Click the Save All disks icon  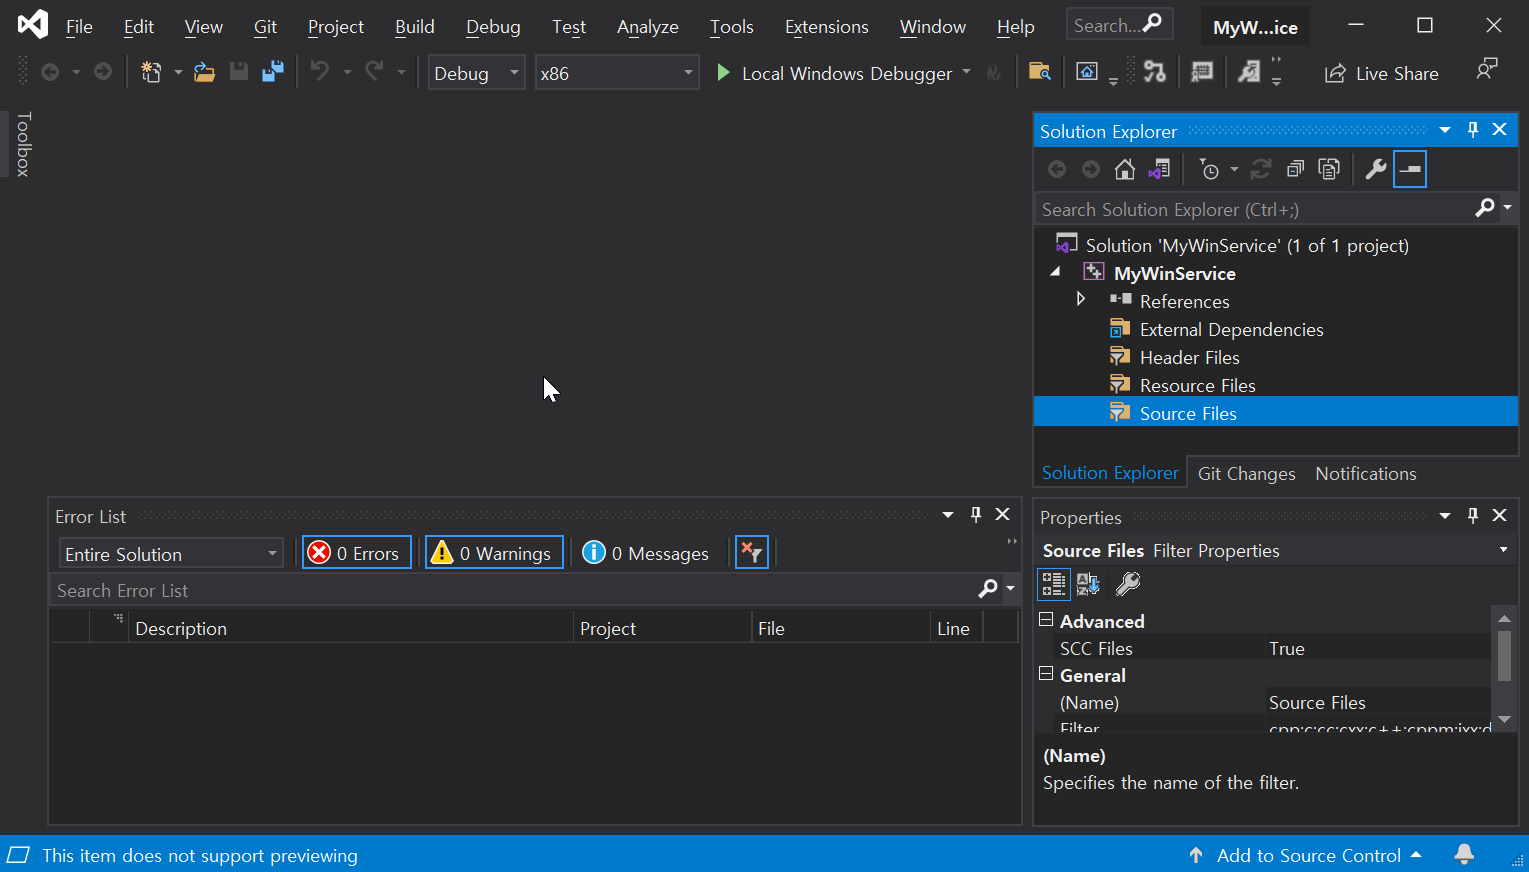point(272,72)
